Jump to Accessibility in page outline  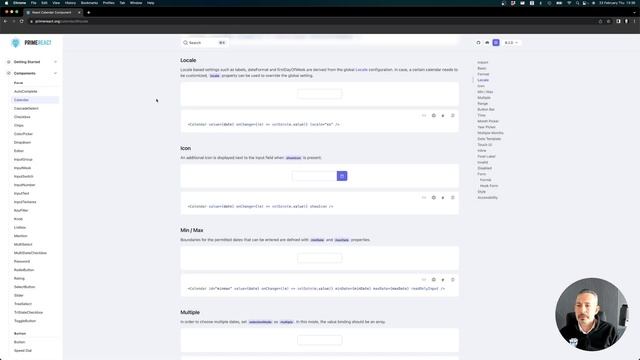tap(488, 198)
